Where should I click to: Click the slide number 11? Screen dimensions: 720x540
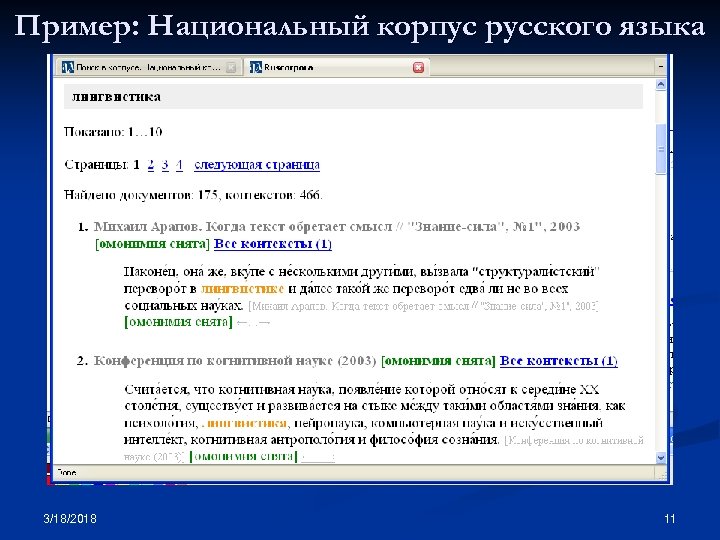(669, 519)
